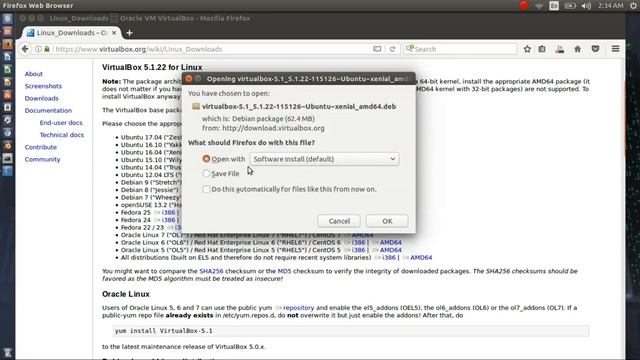Screen dimensions: 640x360
Task: Open Oracle yum repository link
Action: pyautogui.click(x=299, y=308)
